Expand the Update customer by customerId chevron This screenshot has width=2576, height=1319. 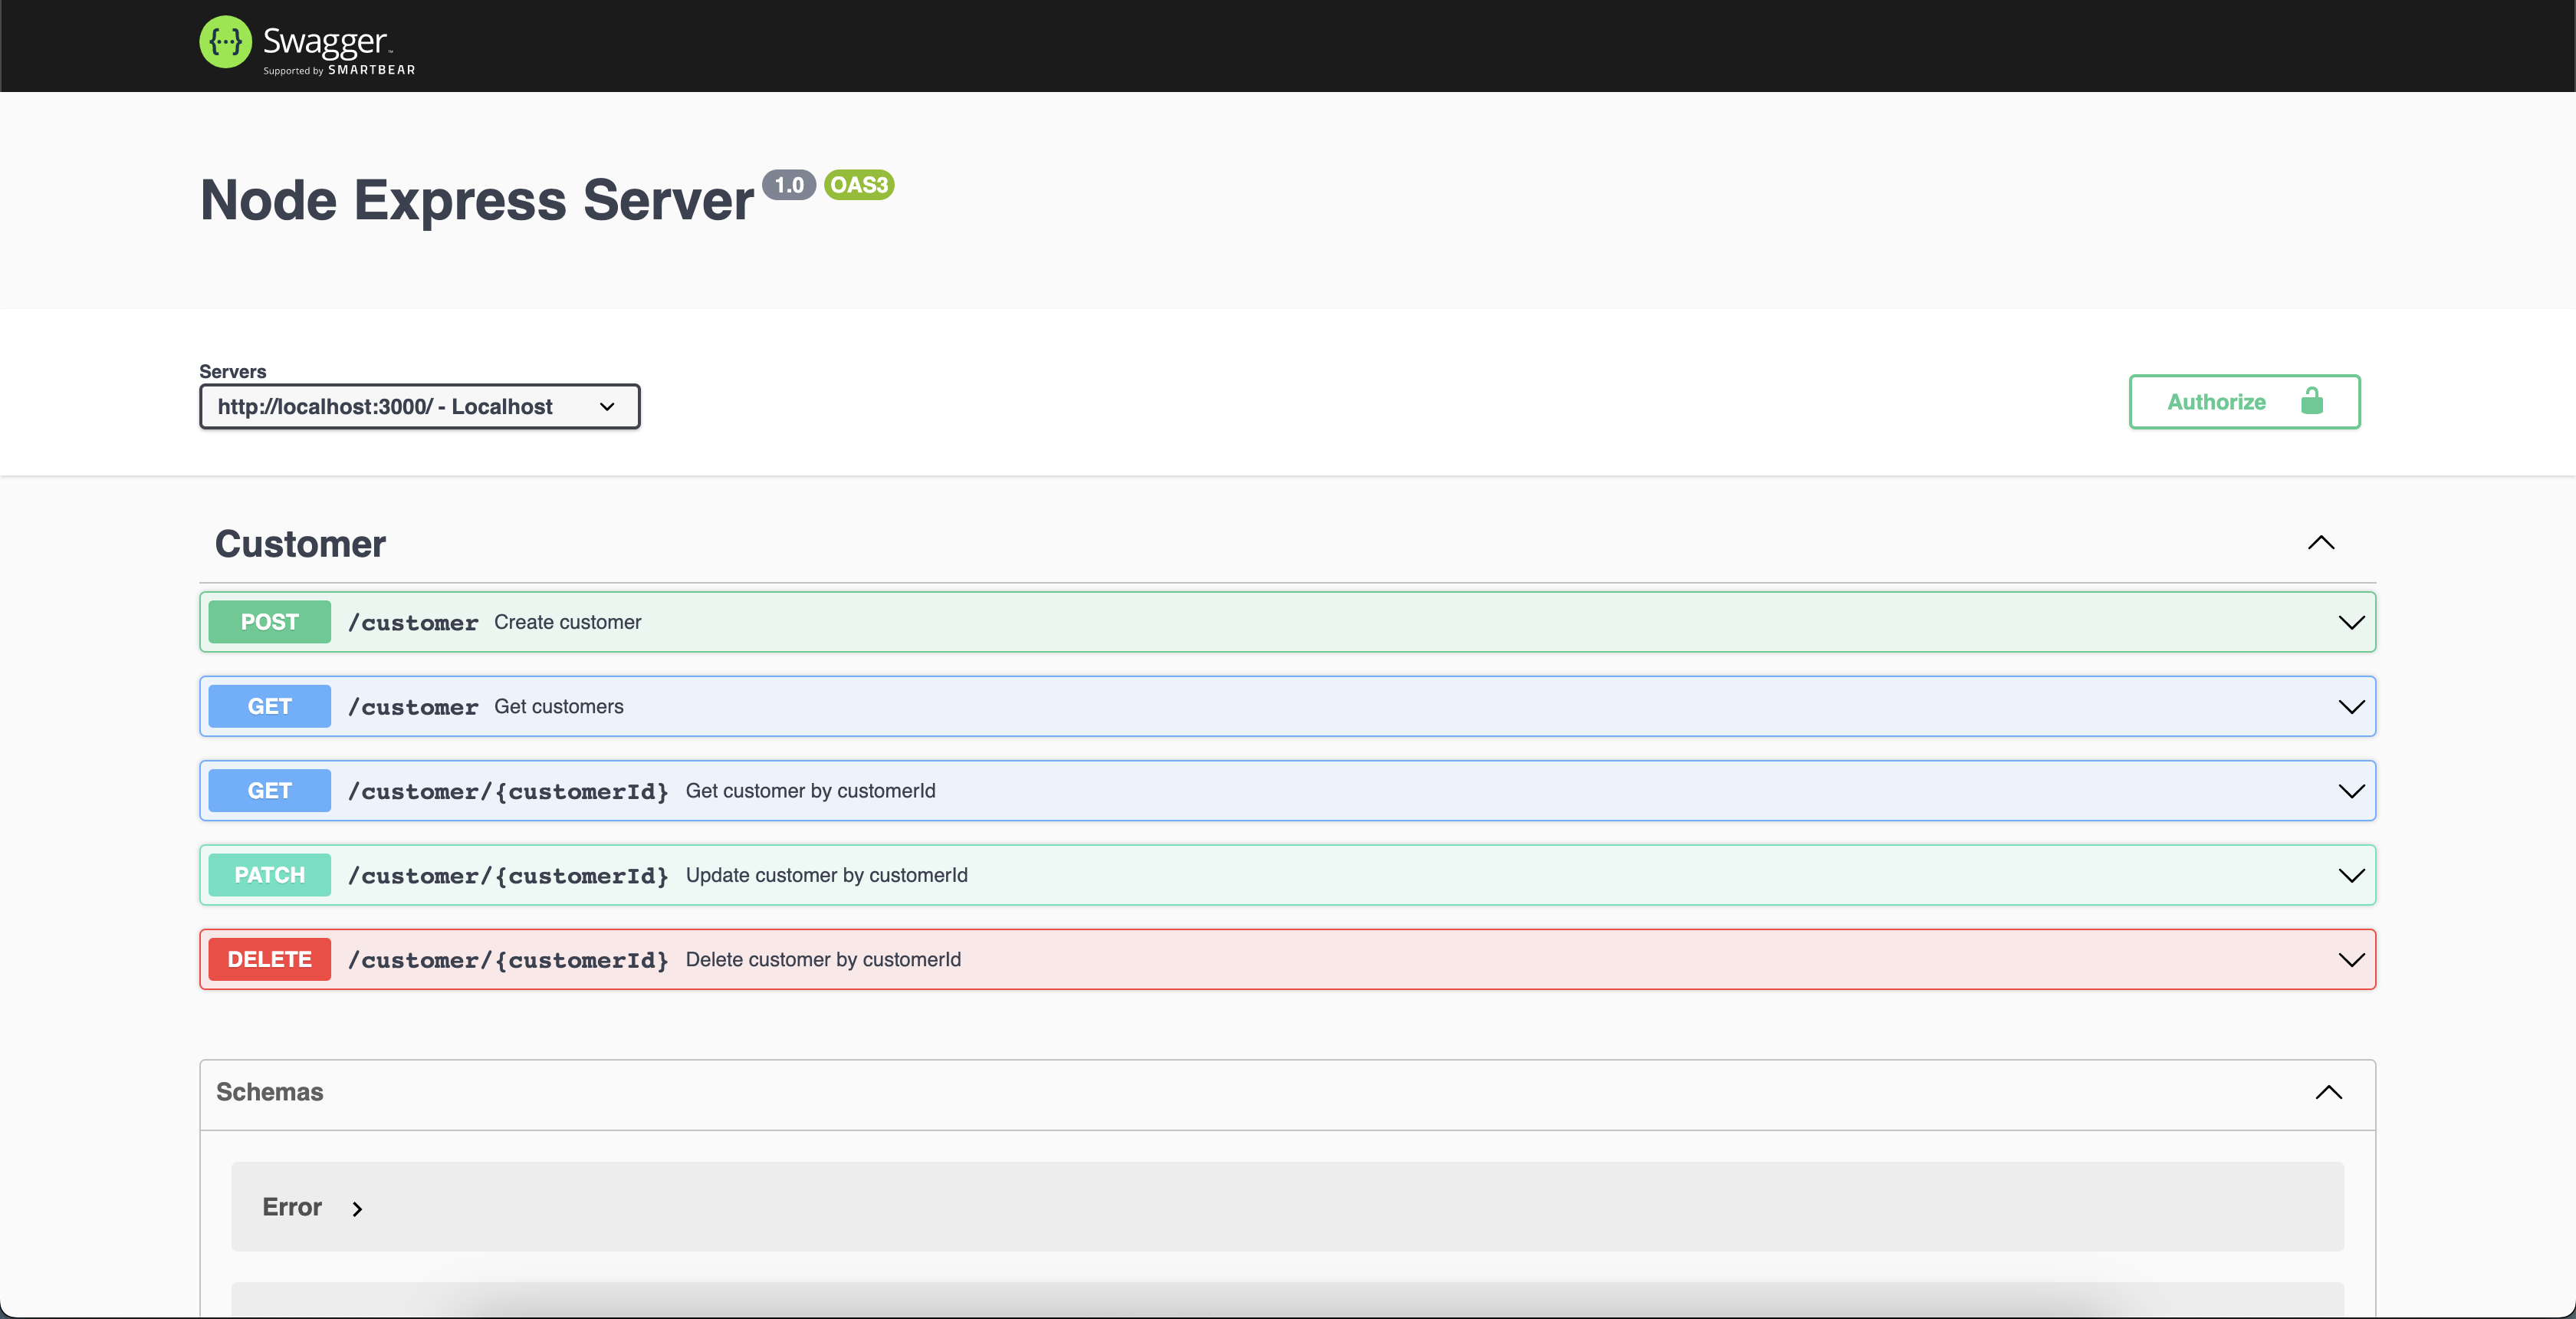coord(2351,875)
